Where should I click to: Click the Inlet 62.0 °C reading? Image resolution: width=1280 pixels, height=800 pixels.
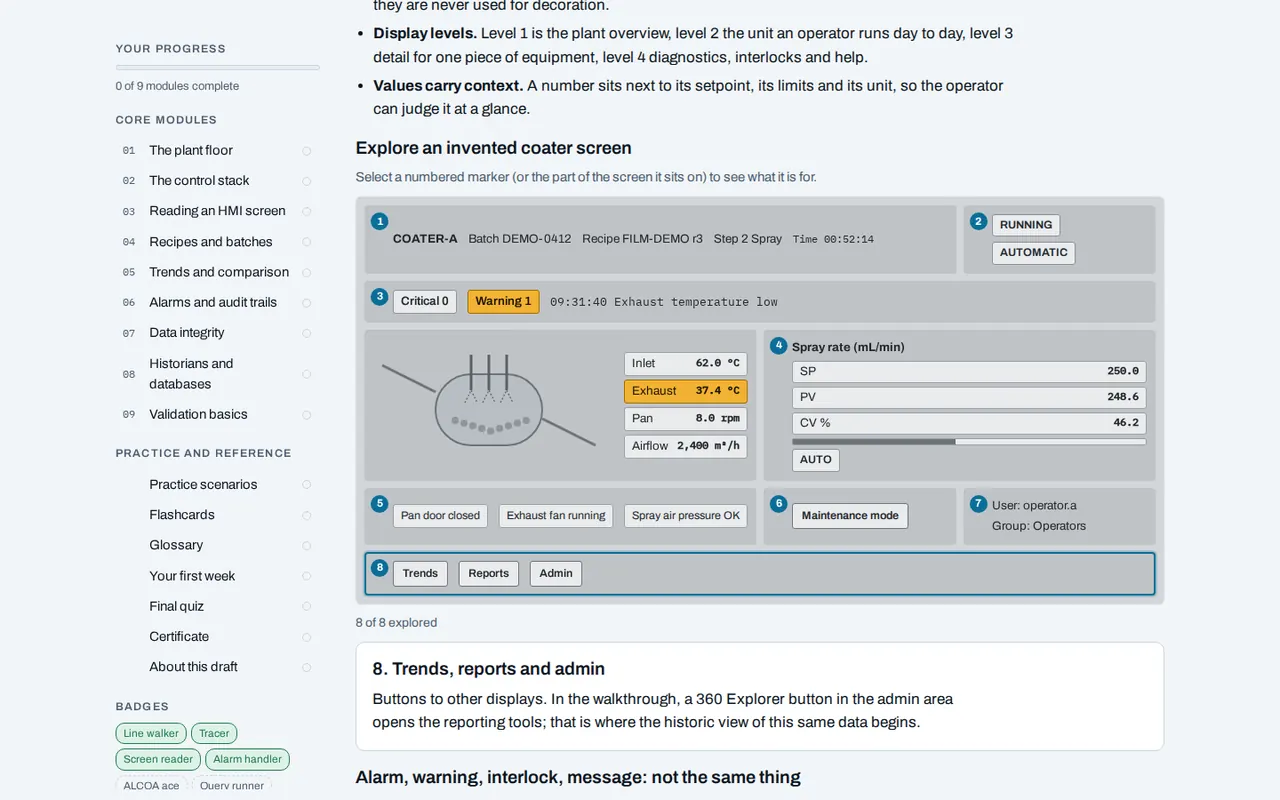tap(686, 364)
